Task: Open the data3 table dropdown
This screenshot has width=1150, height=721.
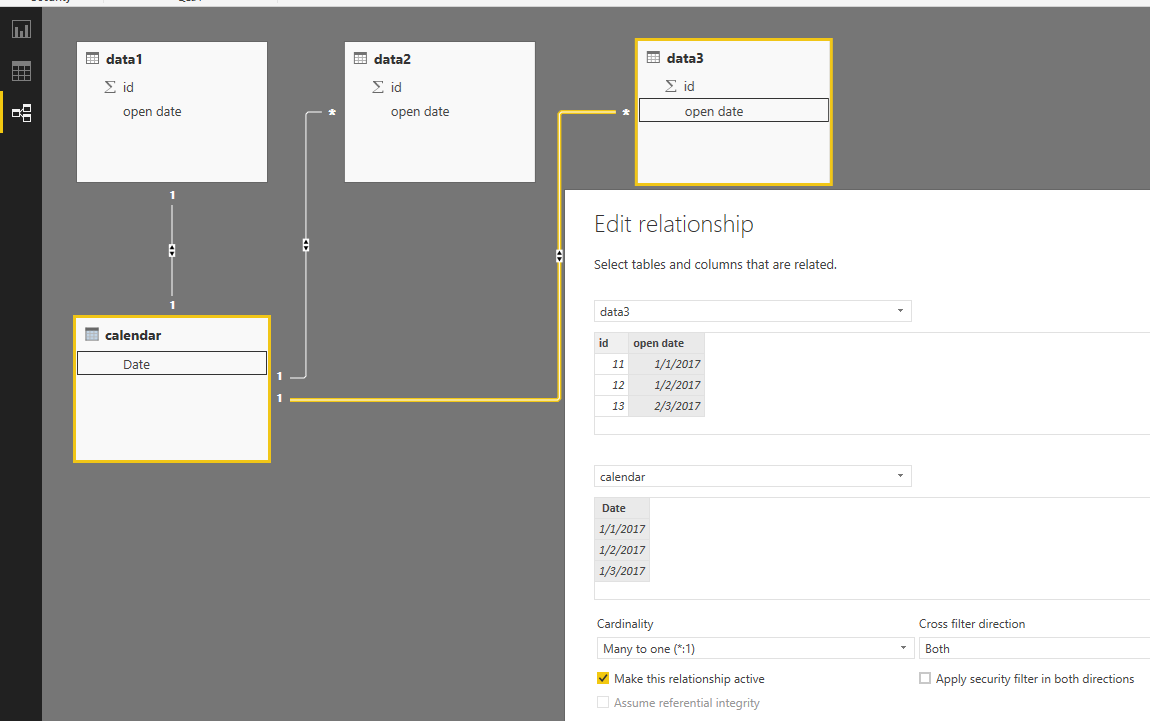Action: pyautogui.click(x=752, y=311)
